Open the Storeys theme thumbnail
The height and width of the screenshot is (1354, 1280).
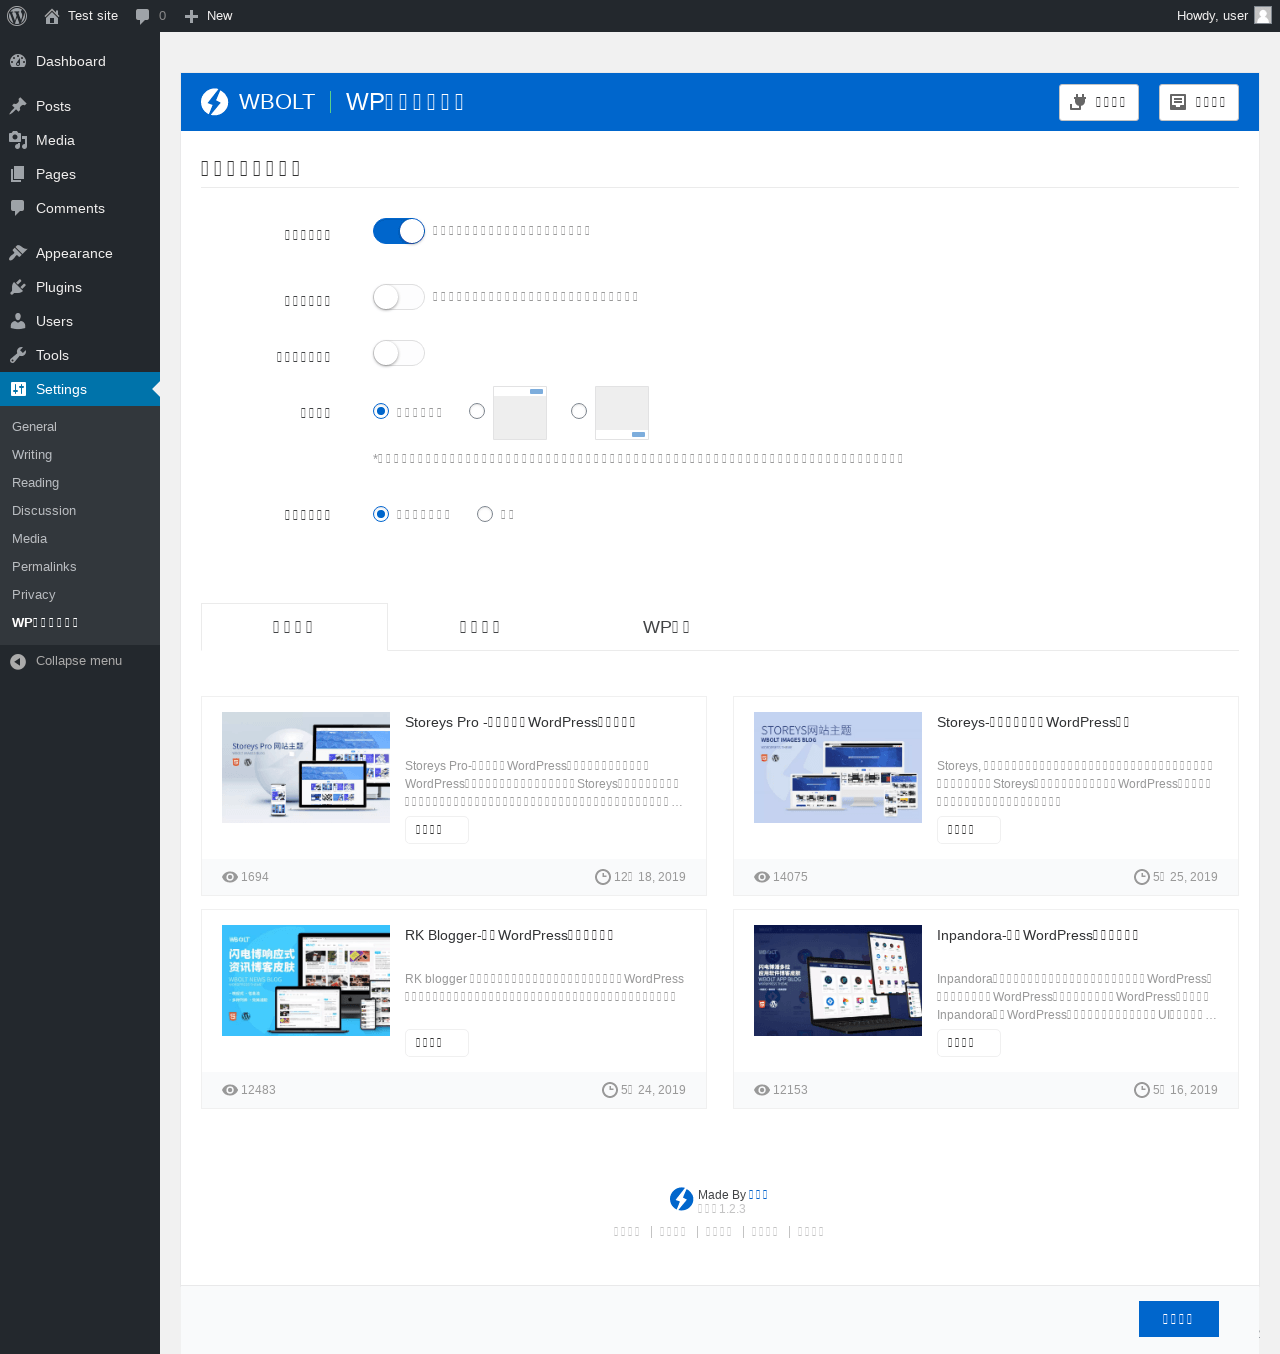coord(838,767)
